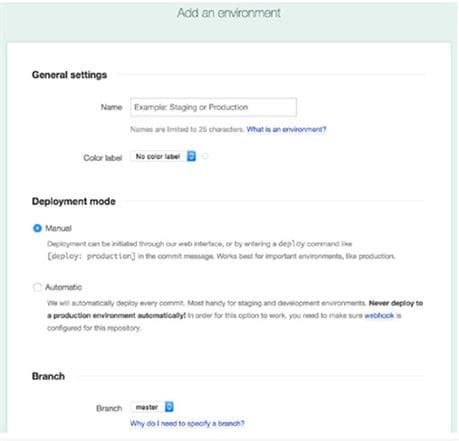Click the Name input field
The width and height of the screenshot is (459, 441).
pyautogui.click(x=213, y=107)
